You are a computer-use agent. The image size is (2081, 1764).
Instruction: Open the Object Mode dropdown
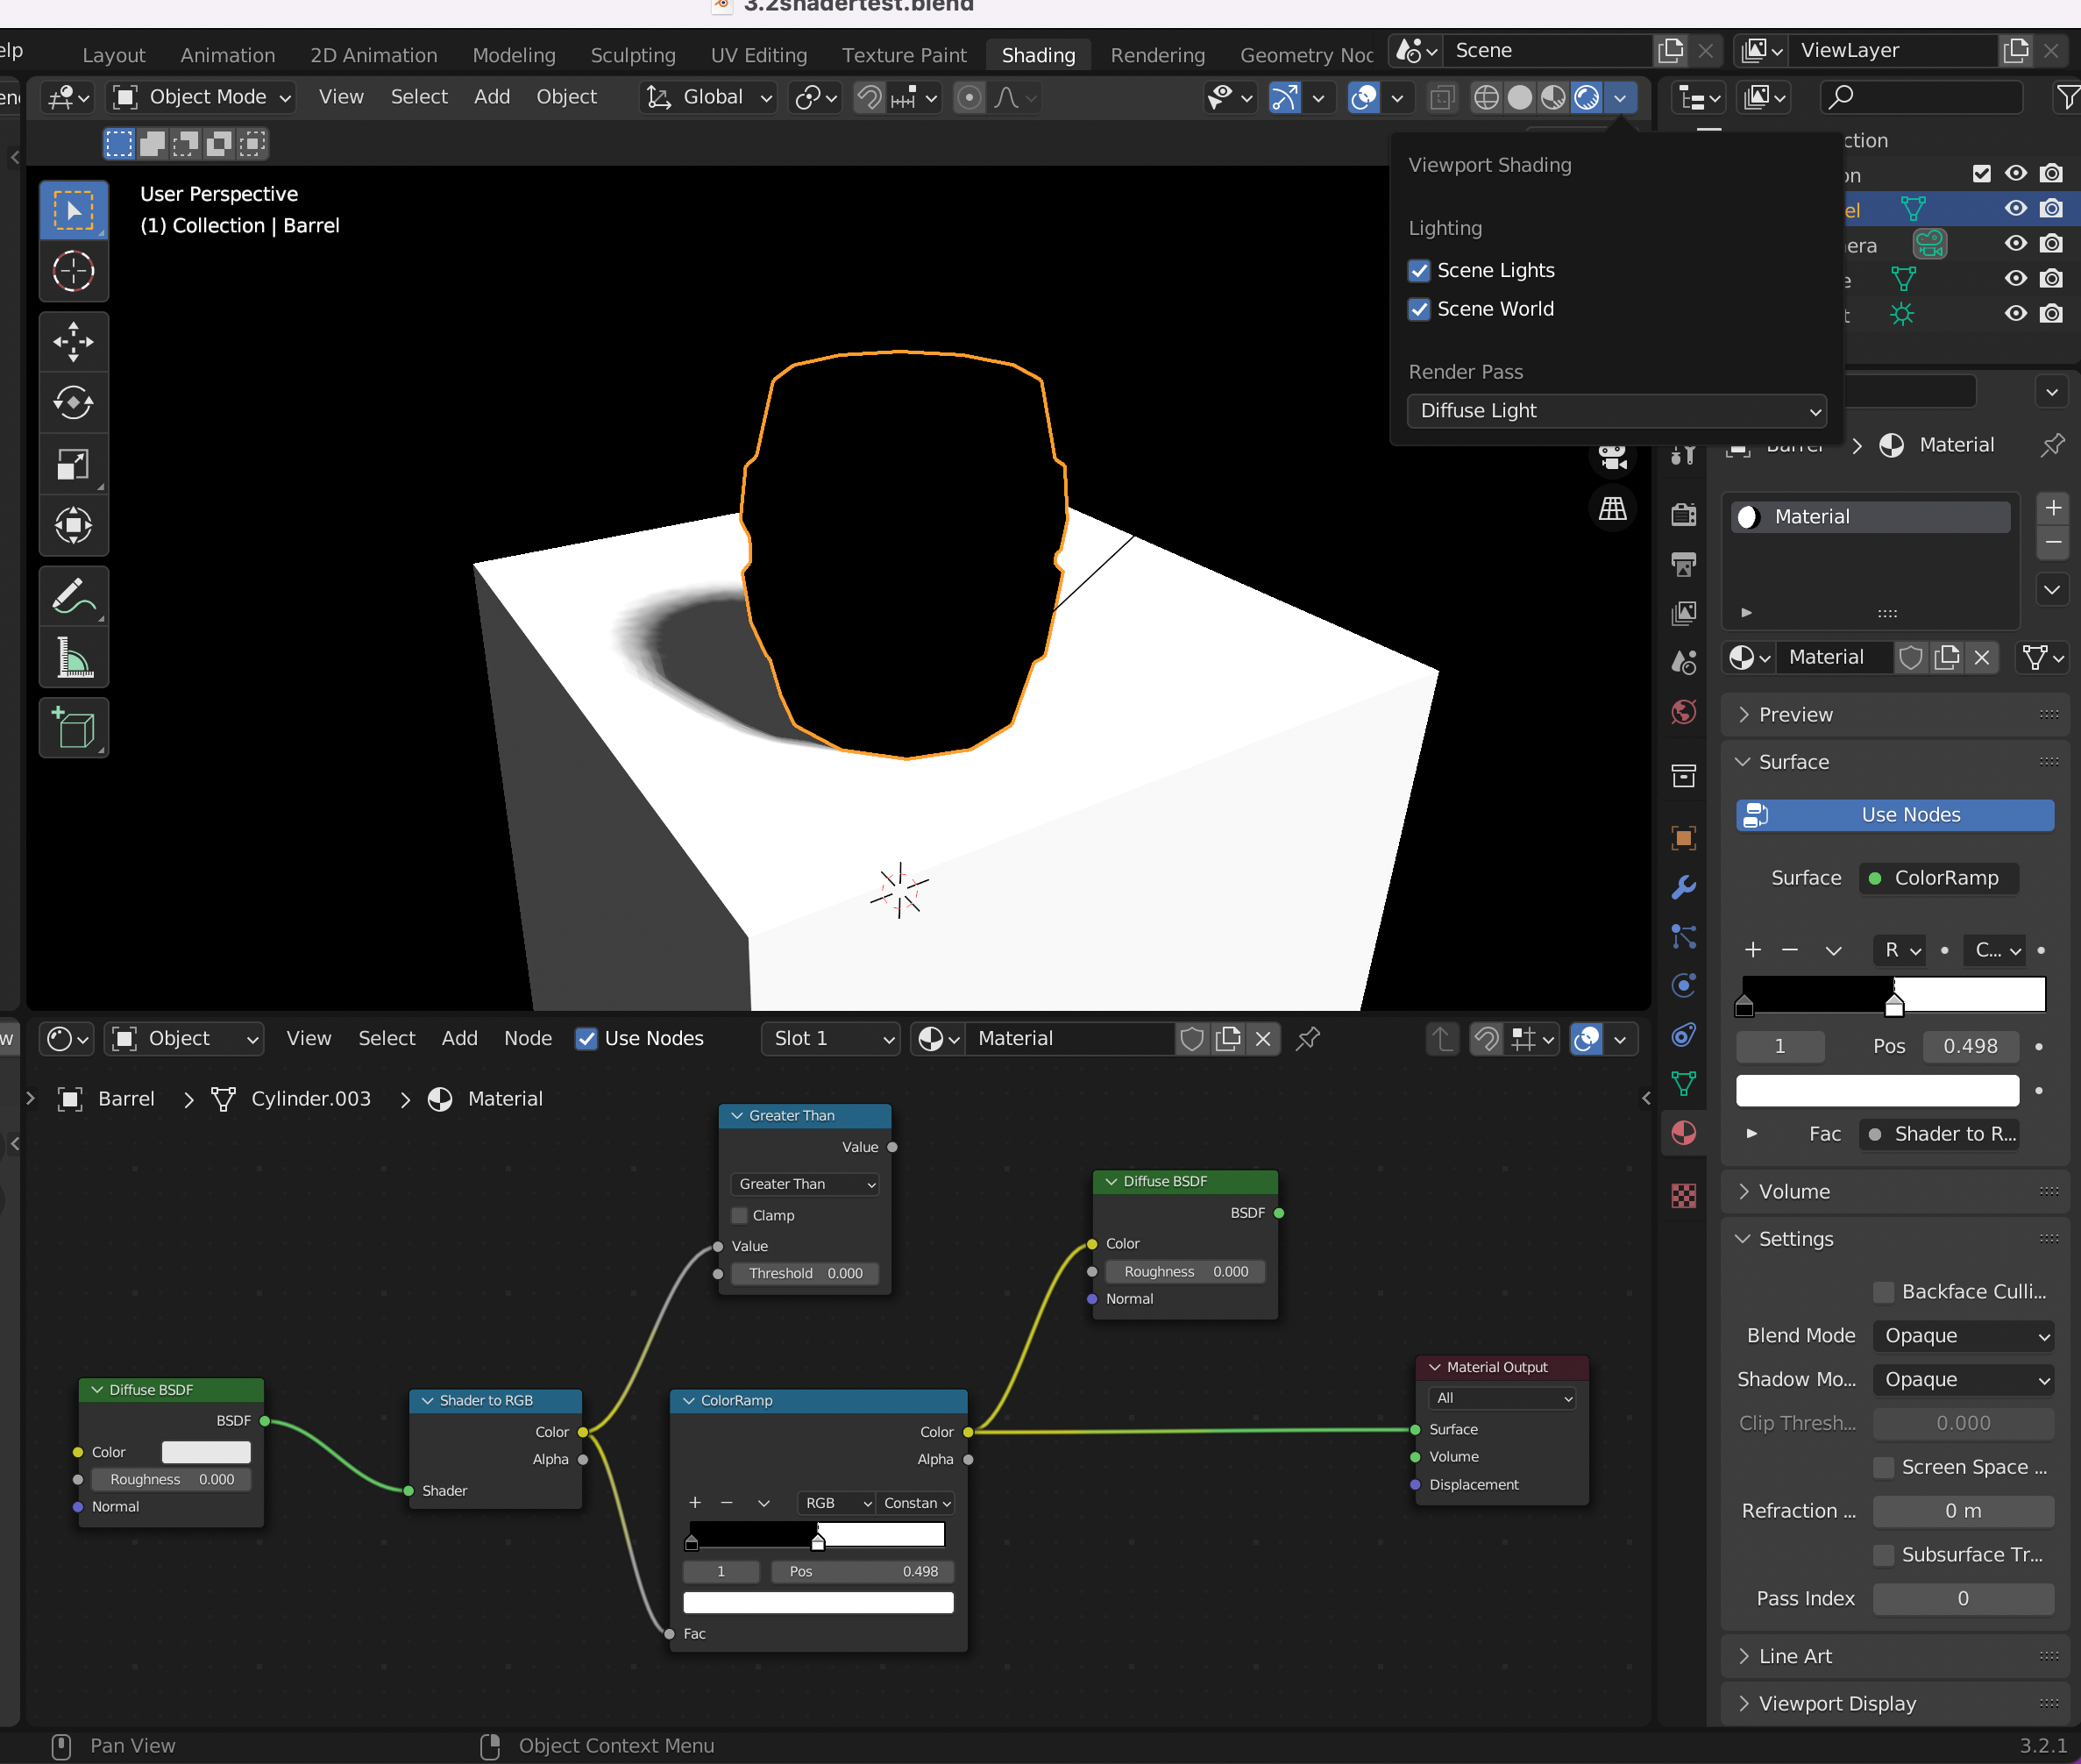click(202, 97)
